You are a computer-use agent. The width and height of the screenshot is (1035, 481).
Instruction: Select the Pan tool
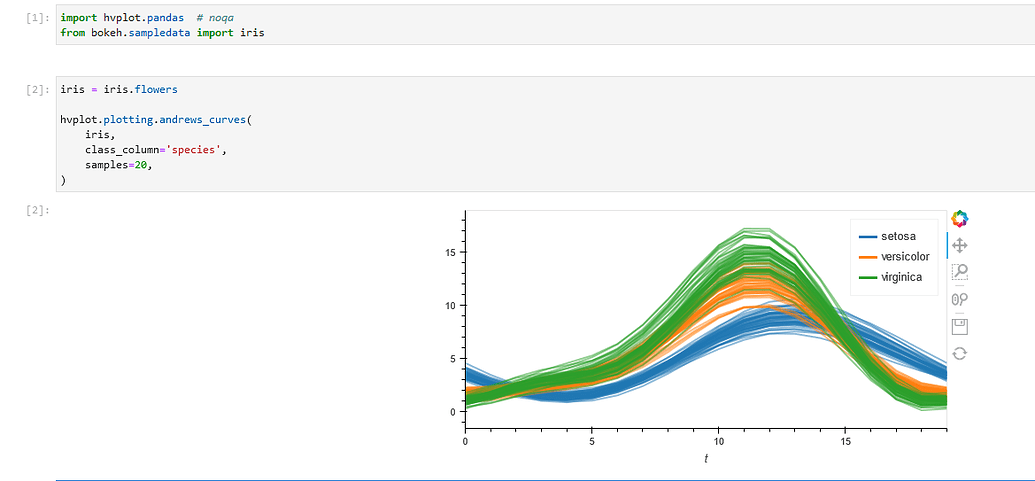959,245
